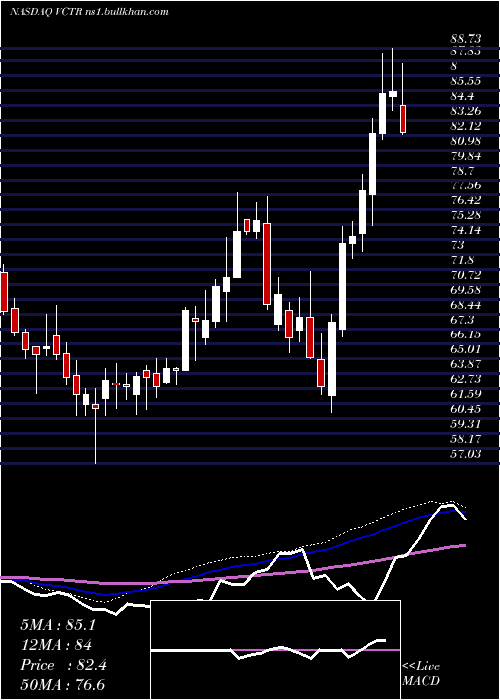Click the 88.73 price label
This screenshot has width=500, height=700.
click(466, 39)
